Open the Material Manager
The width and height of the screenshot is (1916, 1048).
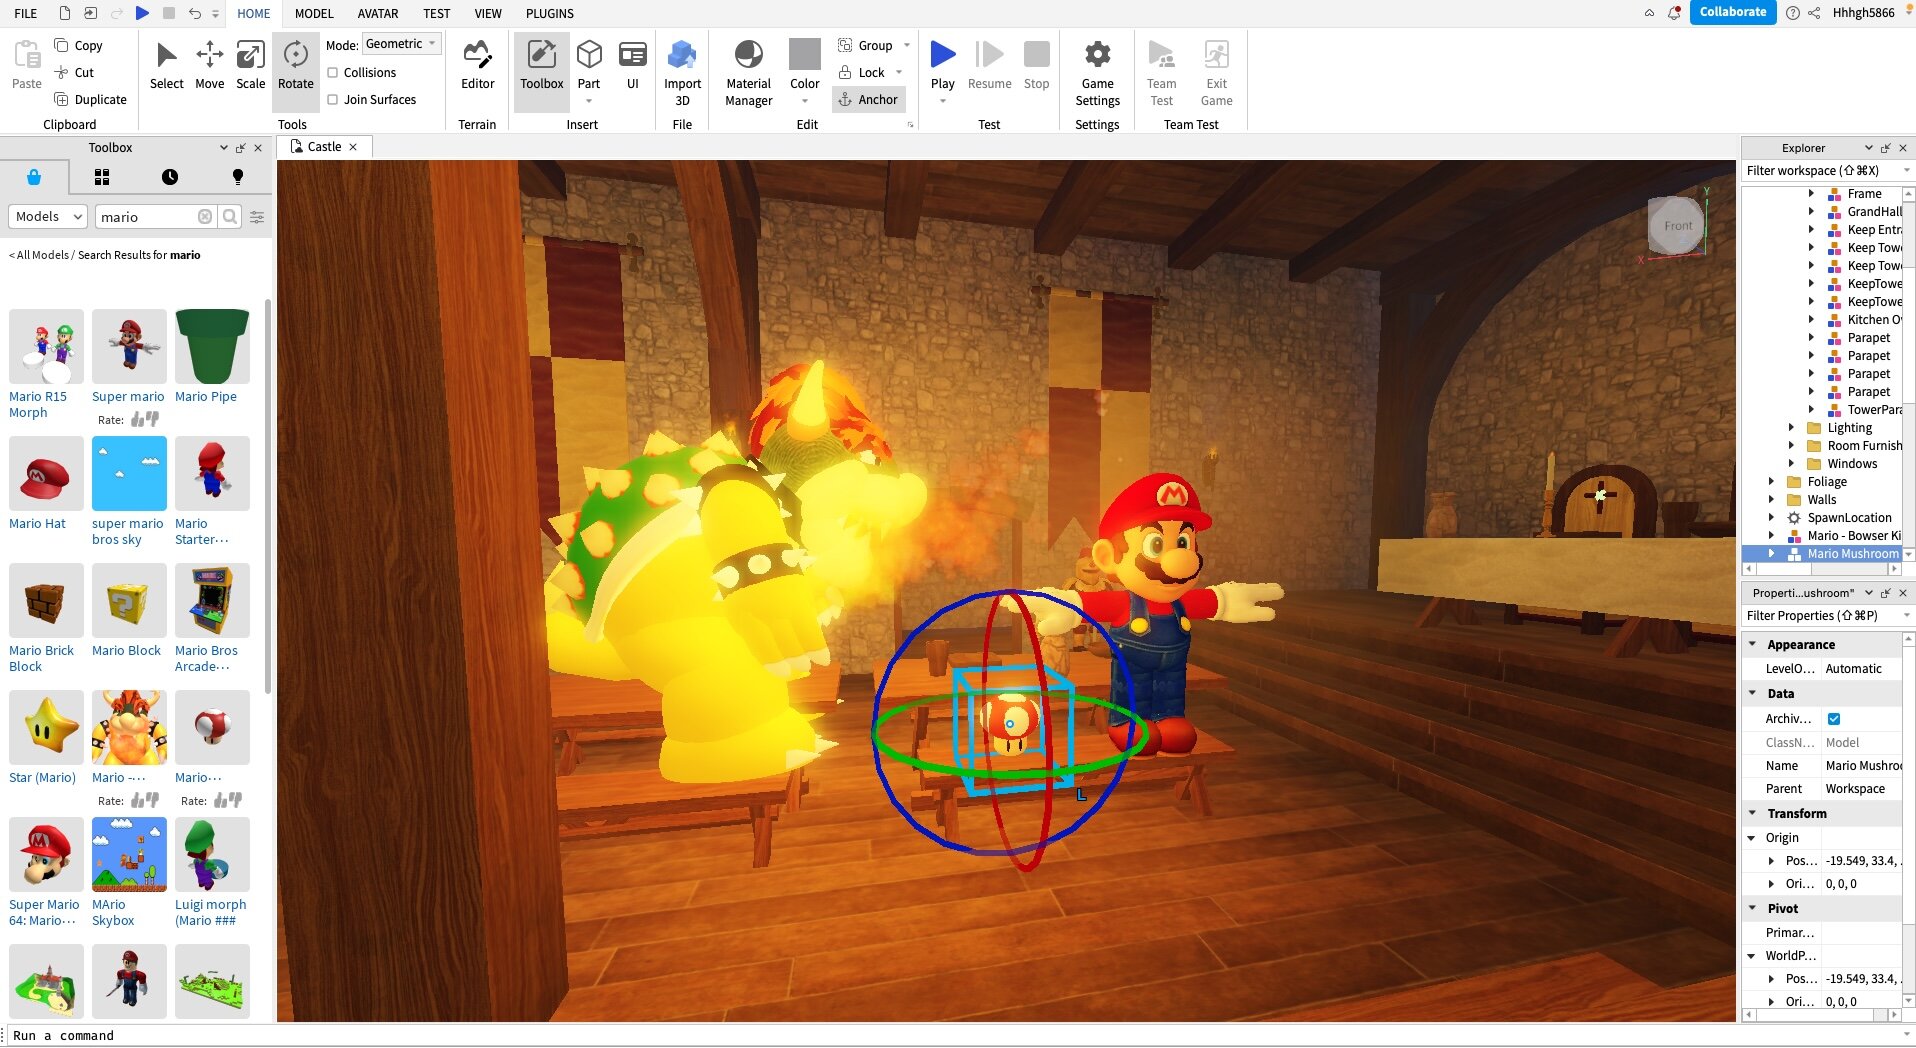coord(748,72)
